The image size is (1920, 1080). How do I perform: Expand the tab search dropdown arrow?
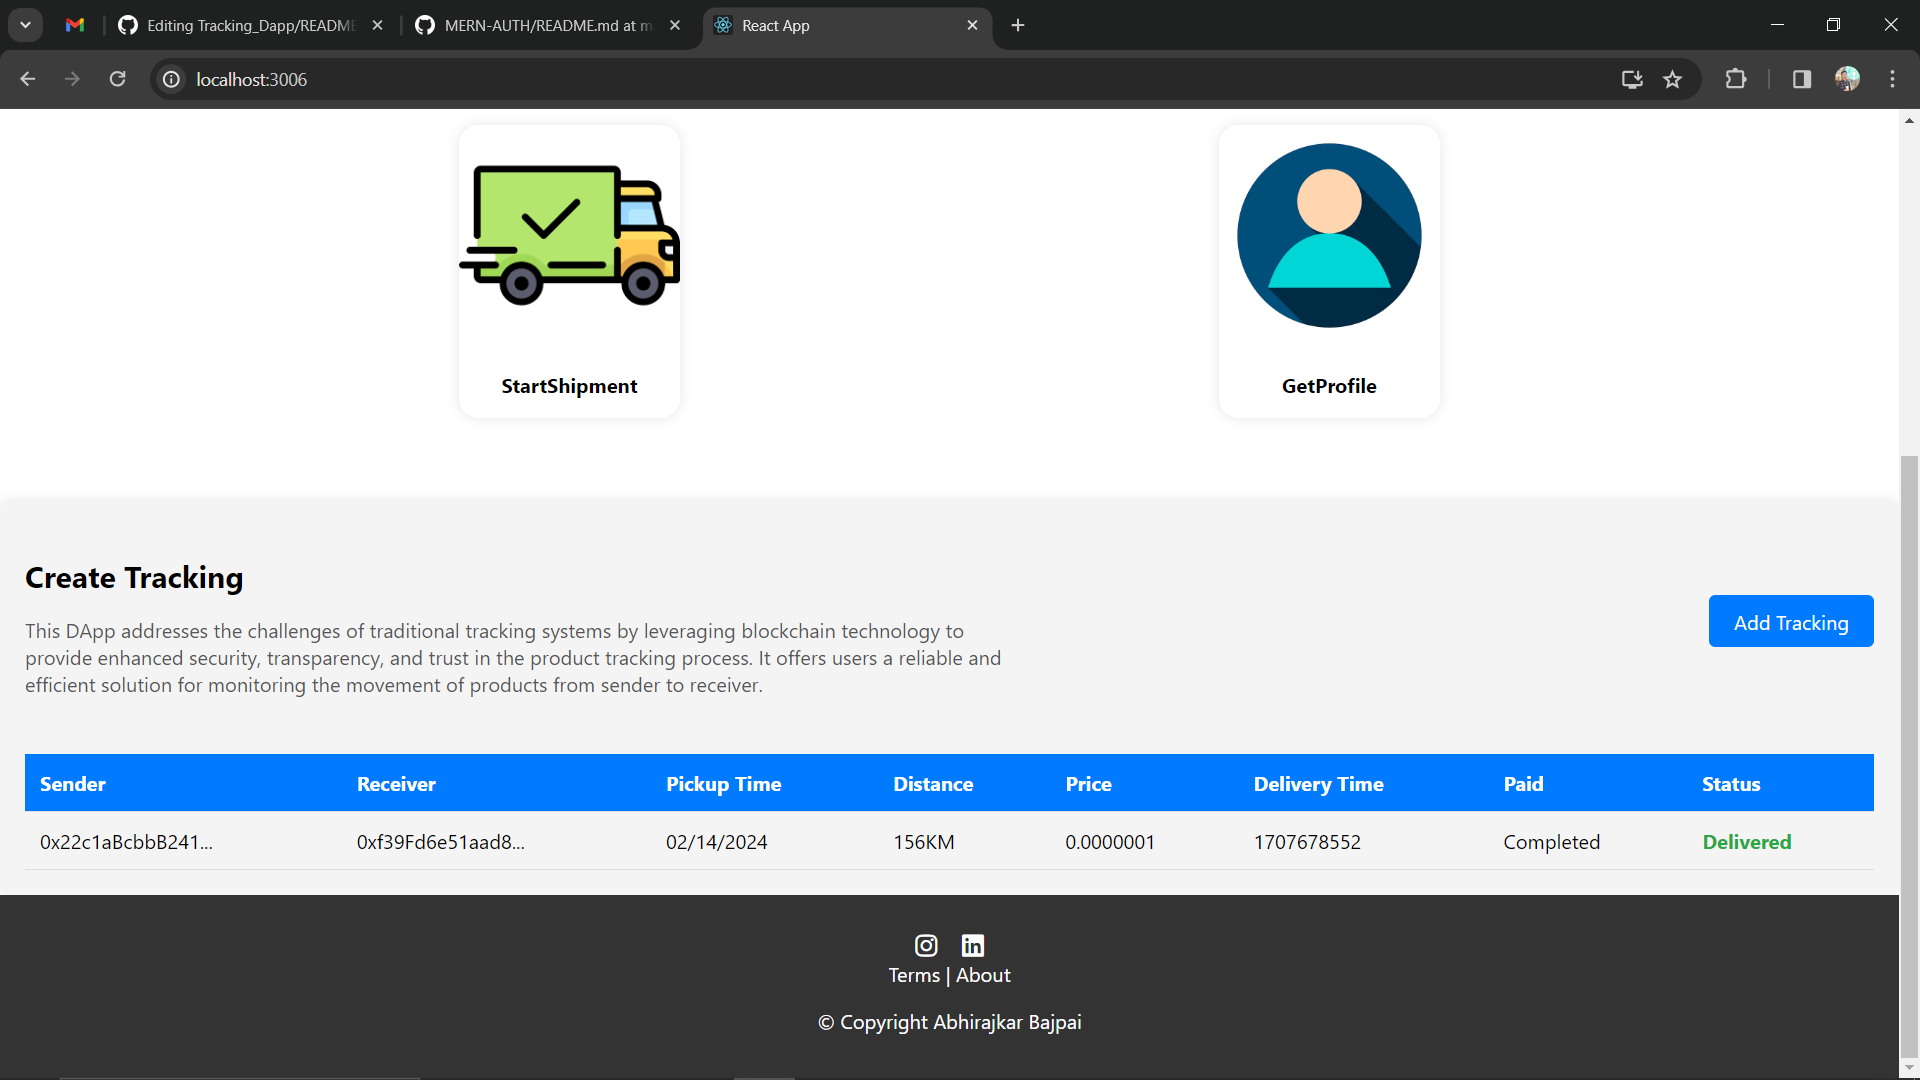coord(25,25)
